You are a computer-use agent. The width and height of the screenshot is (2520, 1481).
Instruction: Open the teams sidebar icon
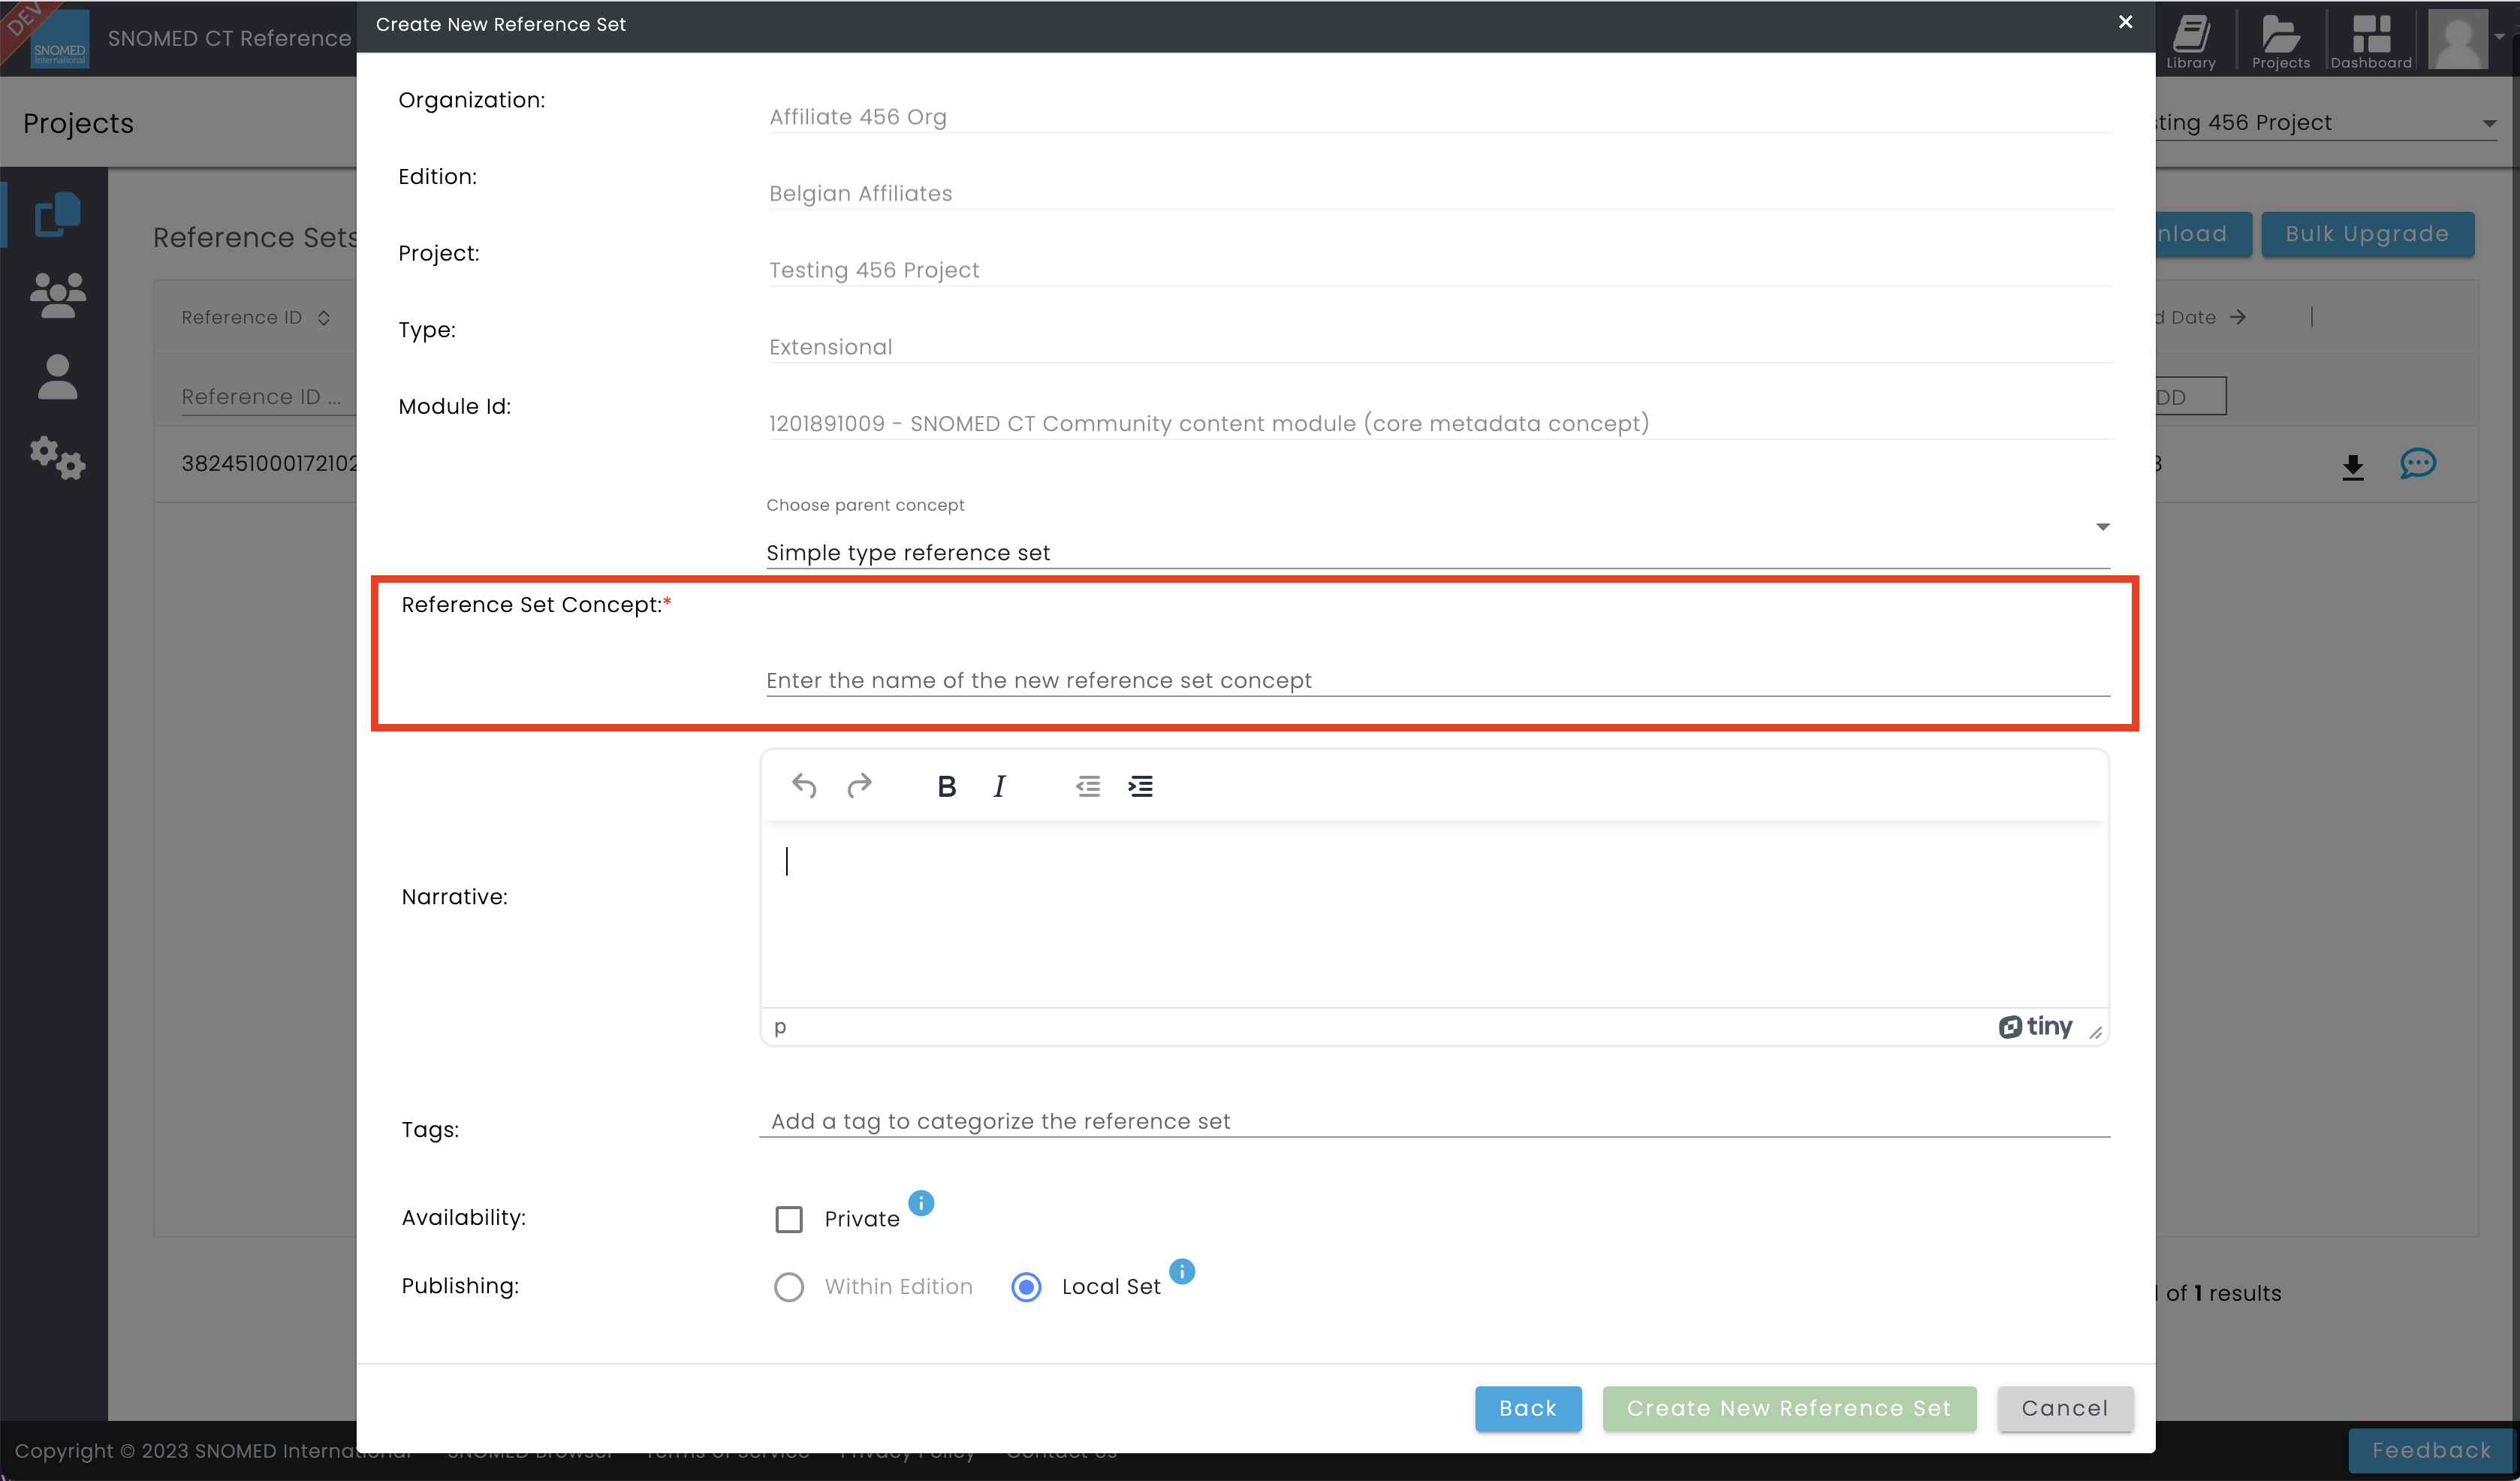[57, 296]
